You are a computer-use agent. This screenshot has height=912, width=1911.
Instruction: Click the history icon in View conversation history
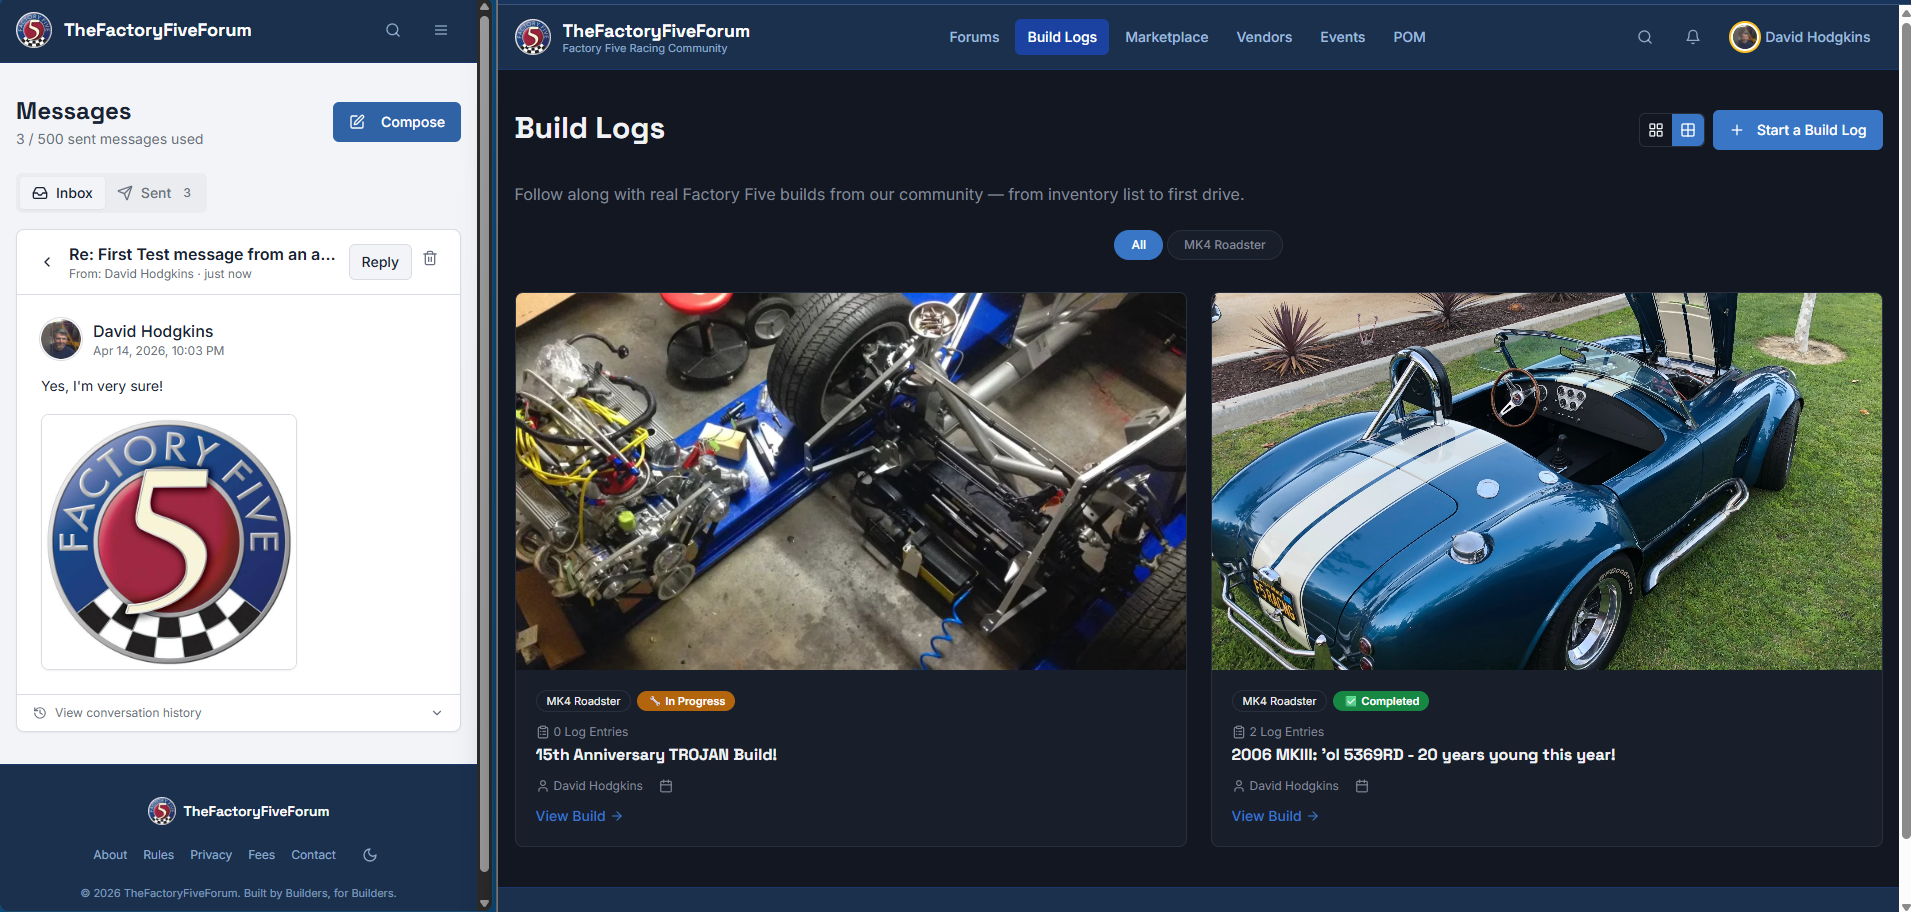(x=40, y=713)
